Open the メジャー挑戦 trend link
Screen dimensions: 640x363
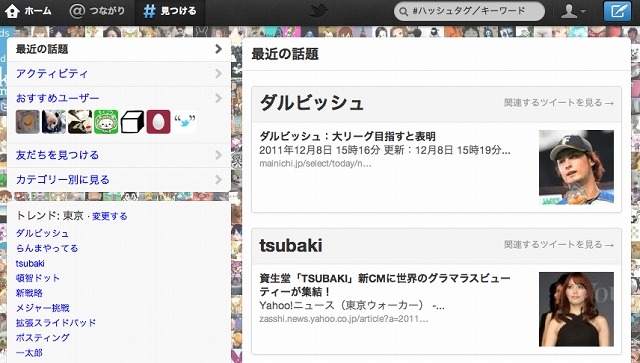[43, 308]
